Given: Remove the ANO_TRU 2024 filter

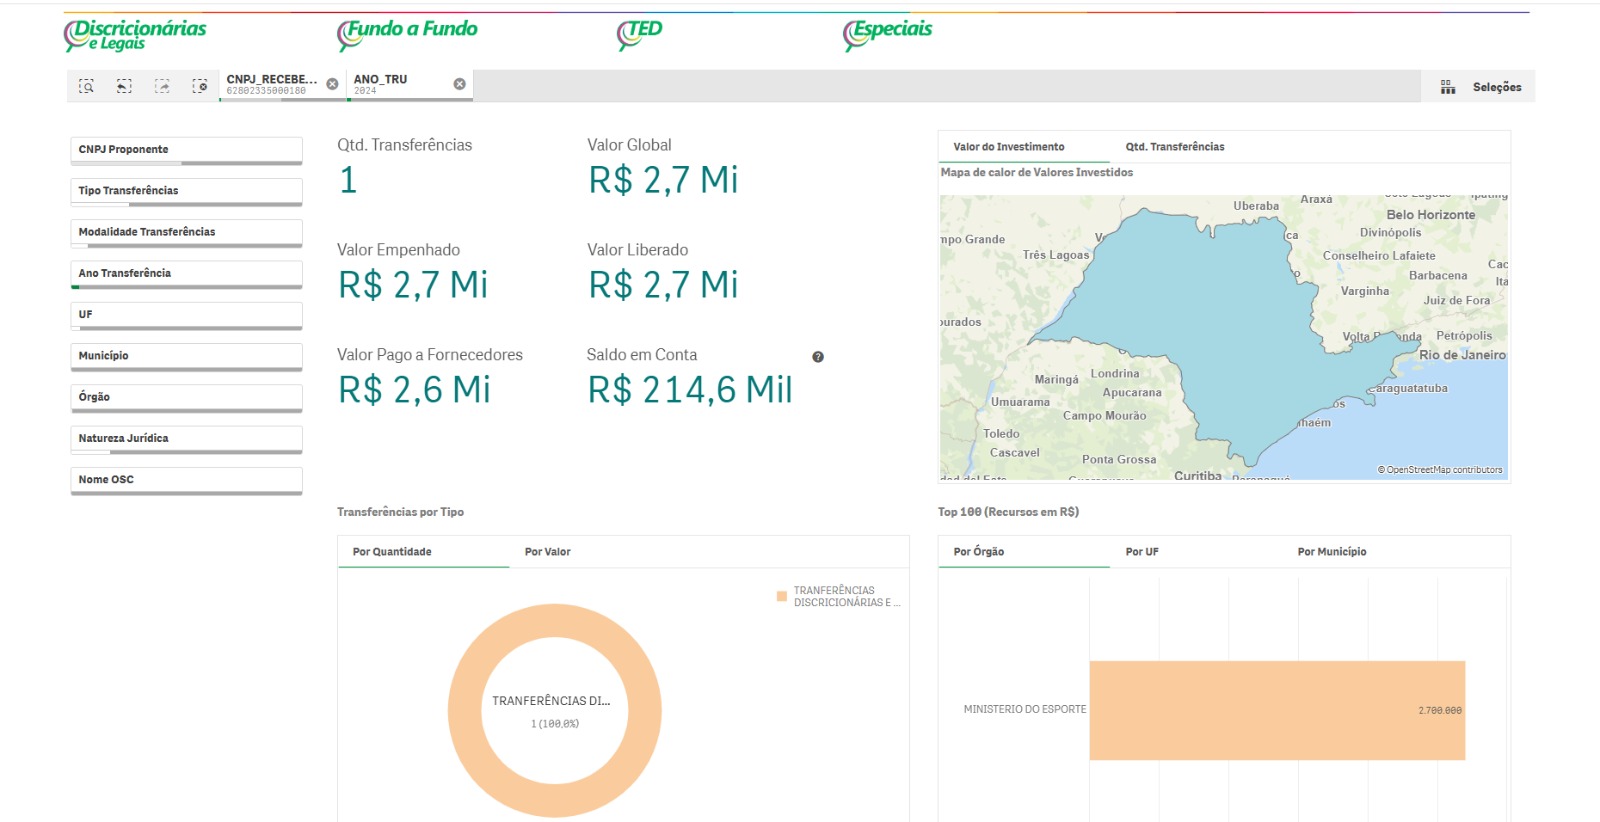Looking at the screenshot, I should pyautogui.click(x=459, y=84).
